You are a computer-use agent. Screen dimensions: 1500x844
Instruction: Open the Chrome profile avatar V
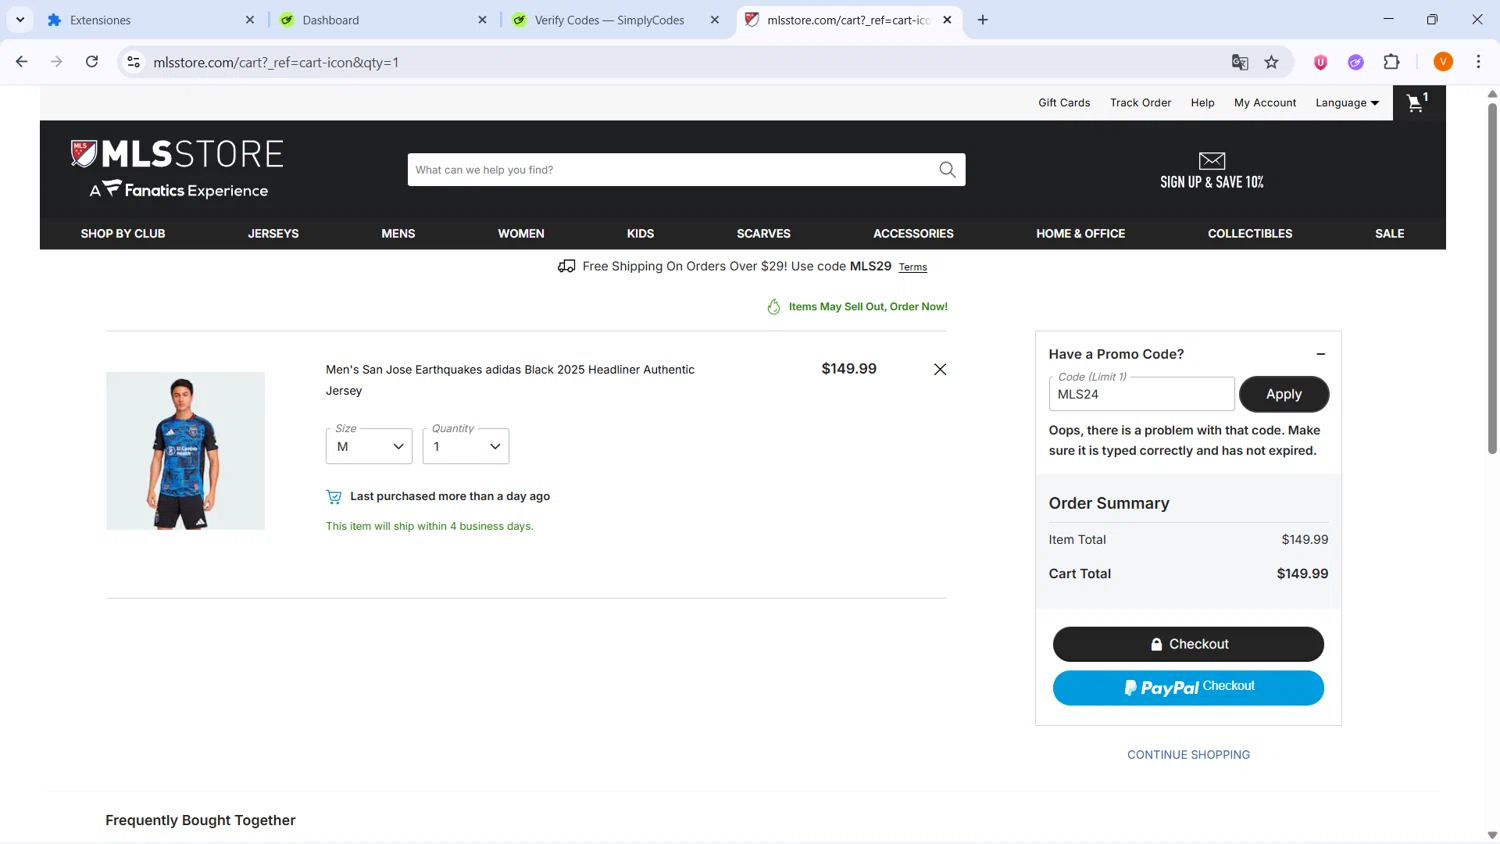point(1443,62)
